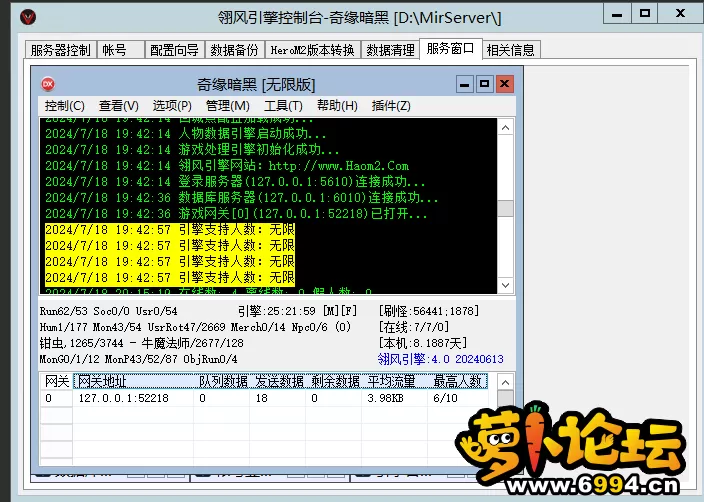Switch to the 服务器控制 tab
The image size is (704, 502).
(61, 50)
